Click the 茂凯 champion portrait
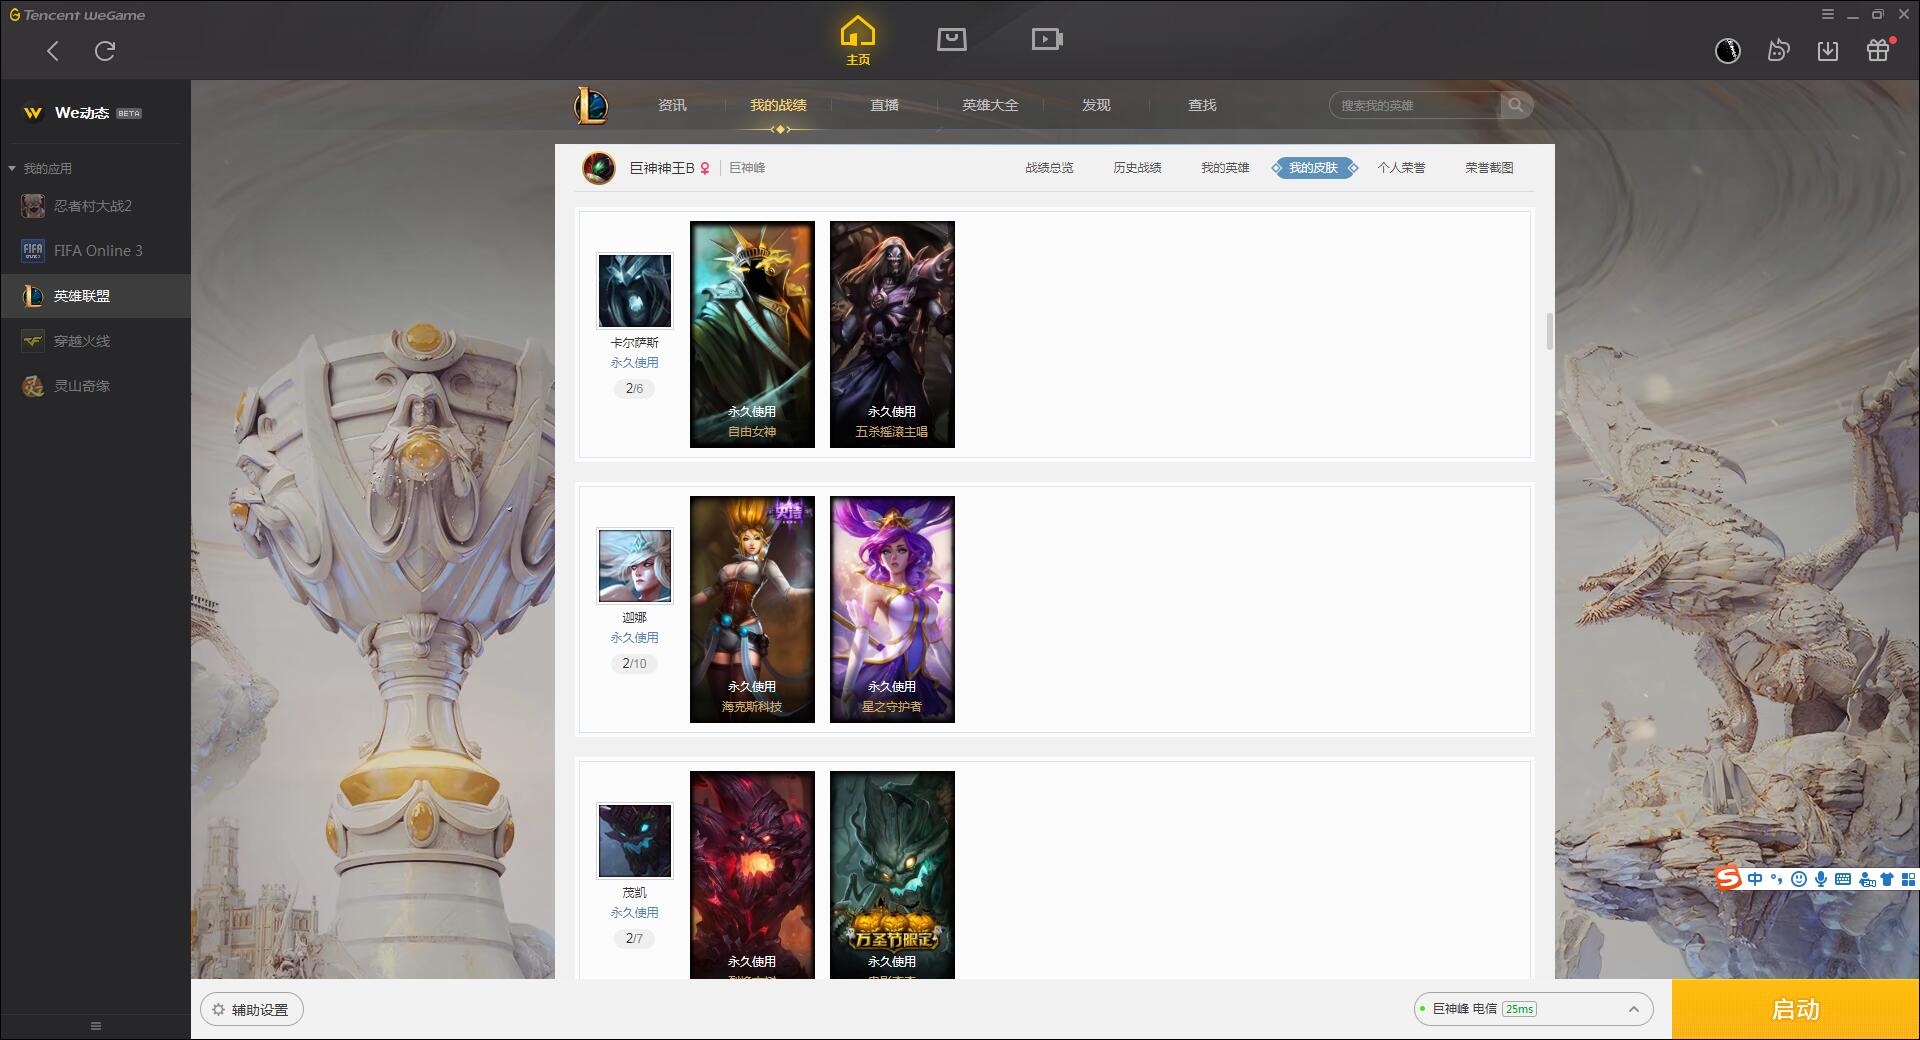Viewport: 1920px width, 1040px height. click(x=635, y=841)
